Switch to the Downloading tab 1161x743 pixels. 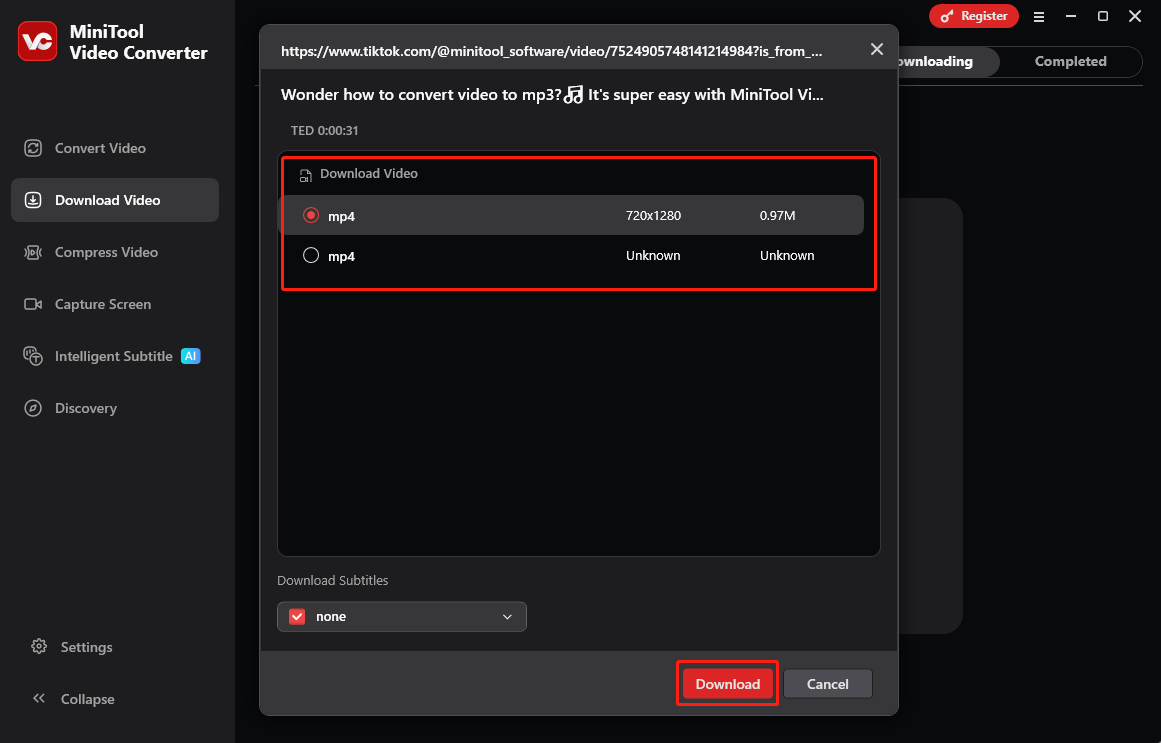click(x=930, y=61)
